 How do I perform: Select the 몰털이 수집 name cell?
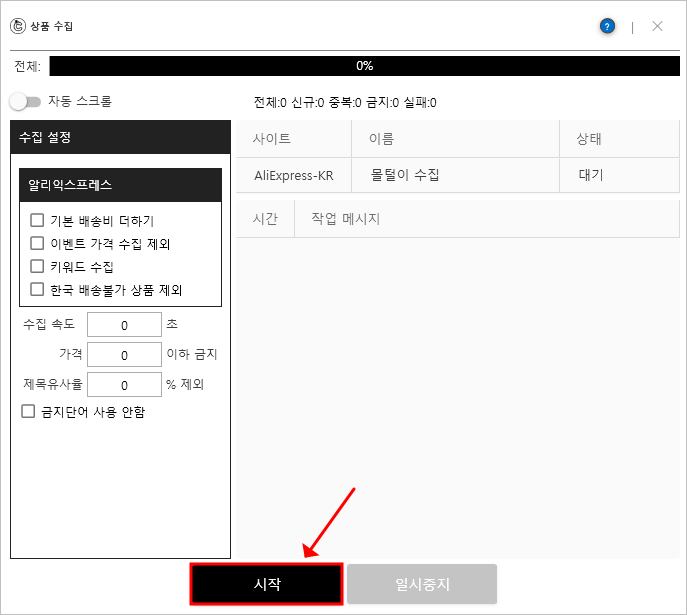pyautogui.click(x=455, y=175)
